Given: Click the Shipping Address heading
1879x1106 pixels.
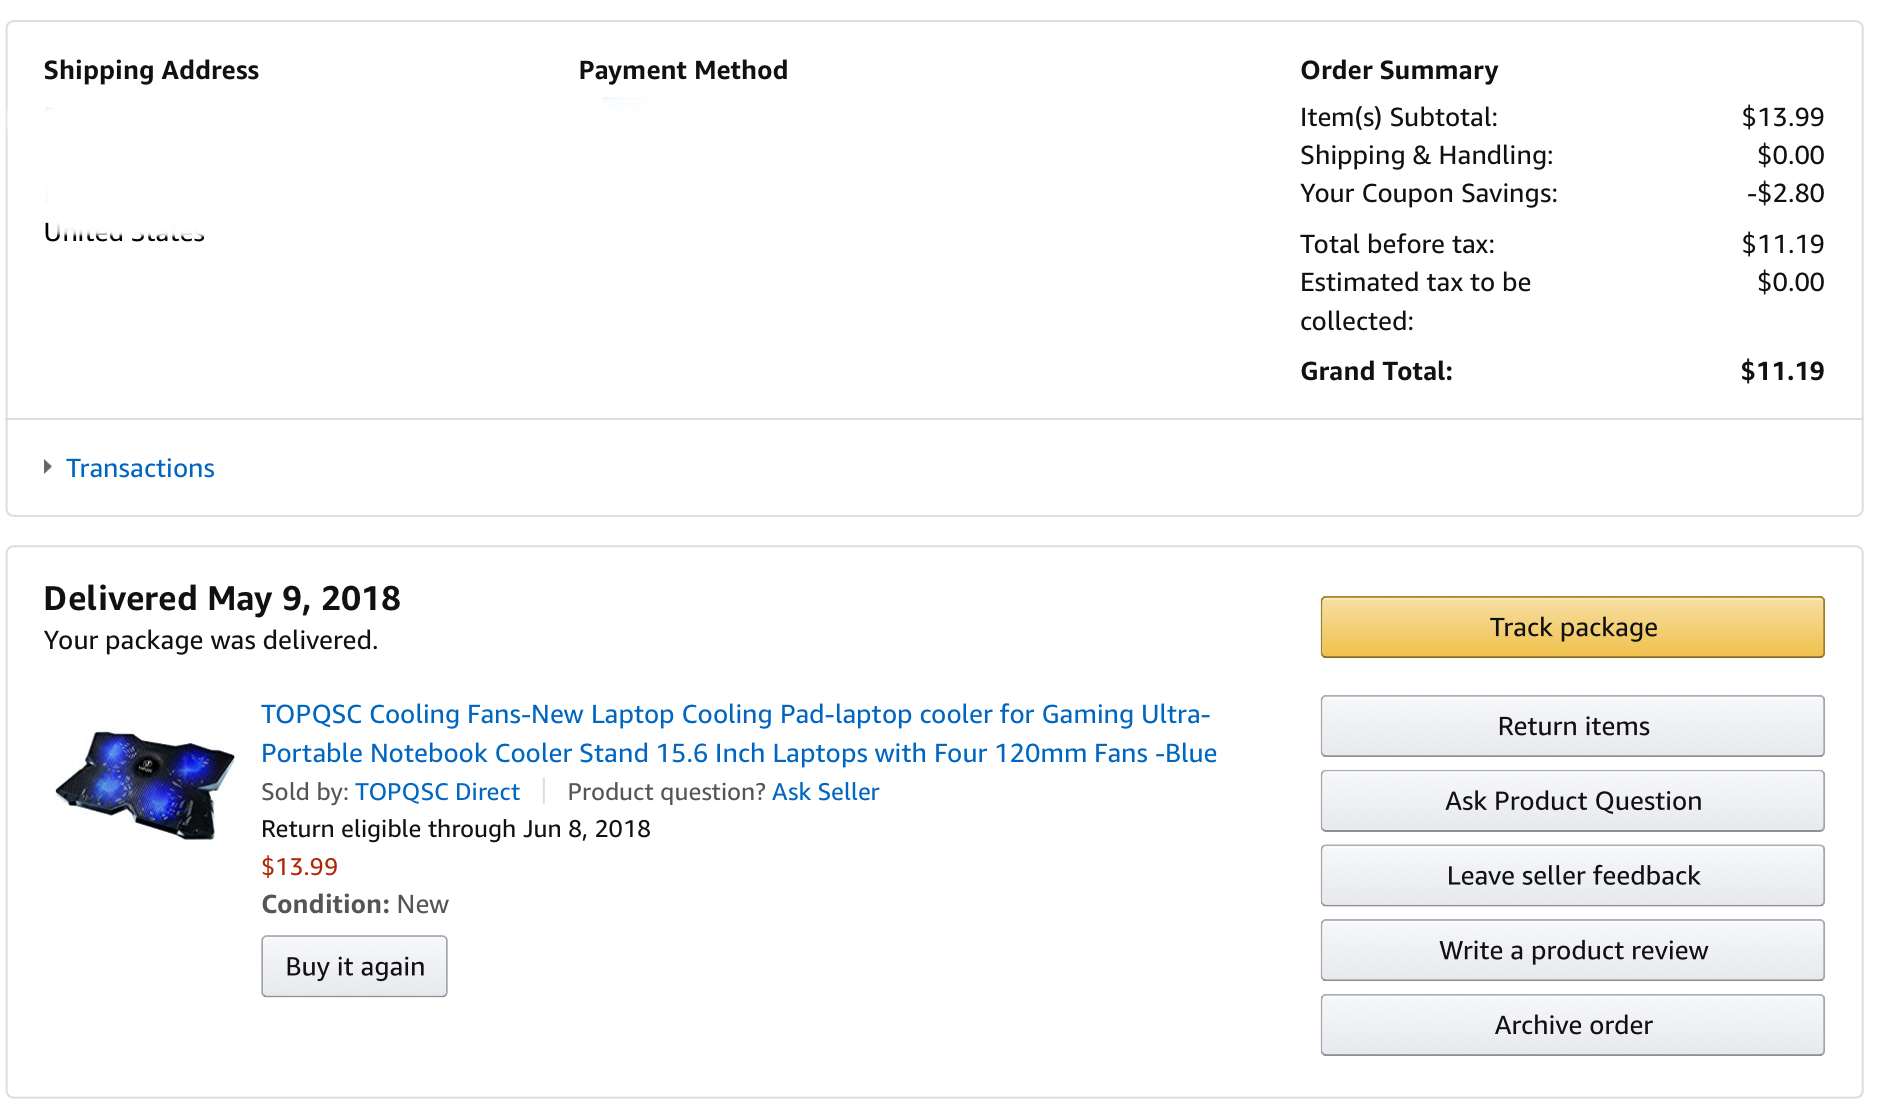Looking at the screenshot, I should (151, 70).
